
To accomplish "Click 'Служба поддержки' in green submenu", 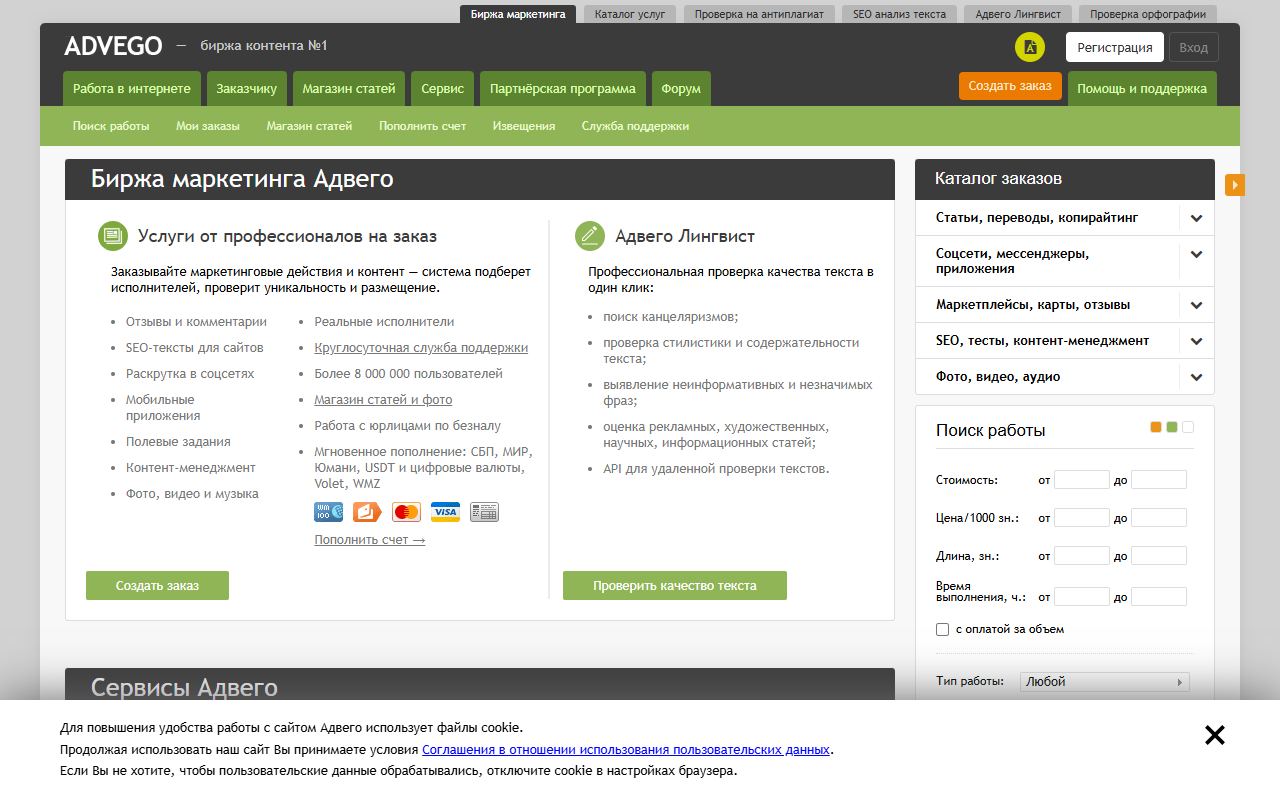I will coord(635,126).
